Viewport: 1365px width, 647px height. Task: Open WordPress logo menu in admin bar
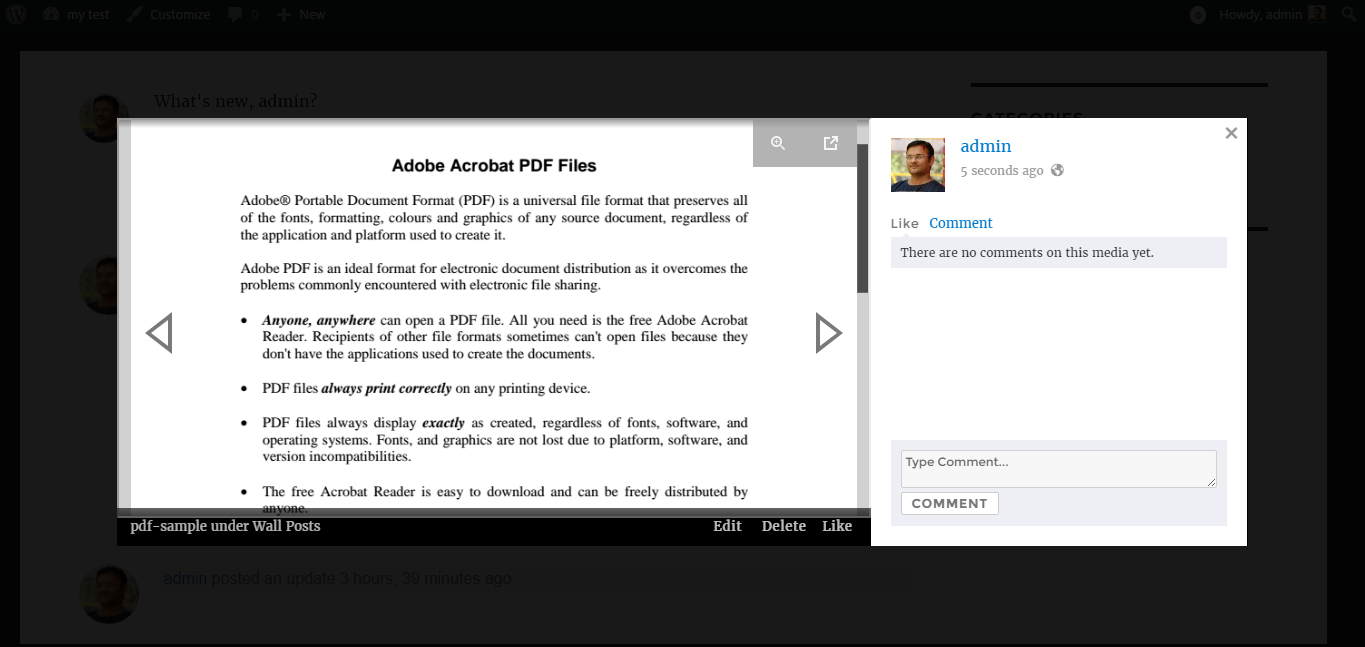click(x=17, y=14)
